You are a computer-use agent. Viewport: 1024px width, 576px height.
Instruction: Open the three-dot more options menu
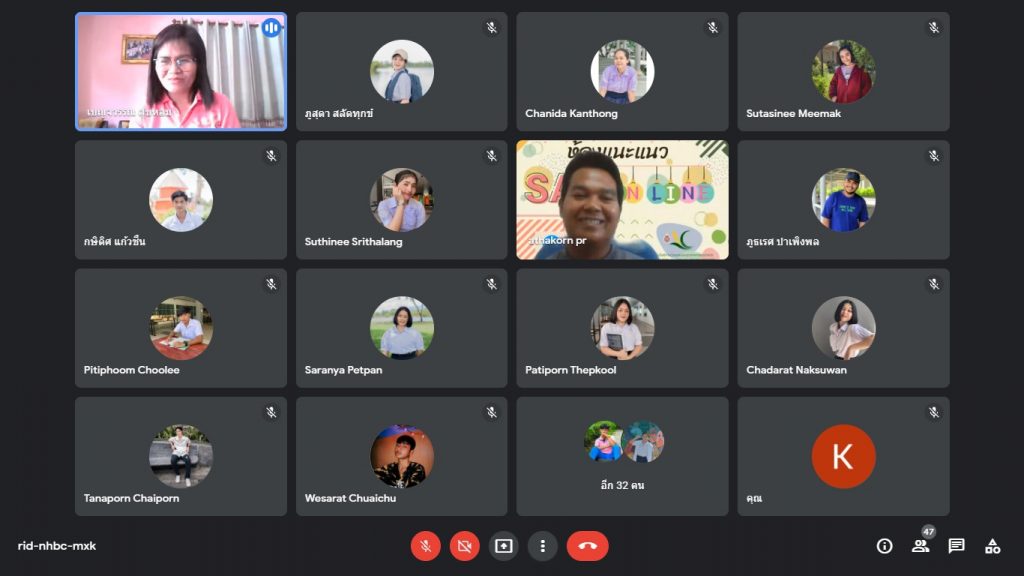click(x=542, y=546)
